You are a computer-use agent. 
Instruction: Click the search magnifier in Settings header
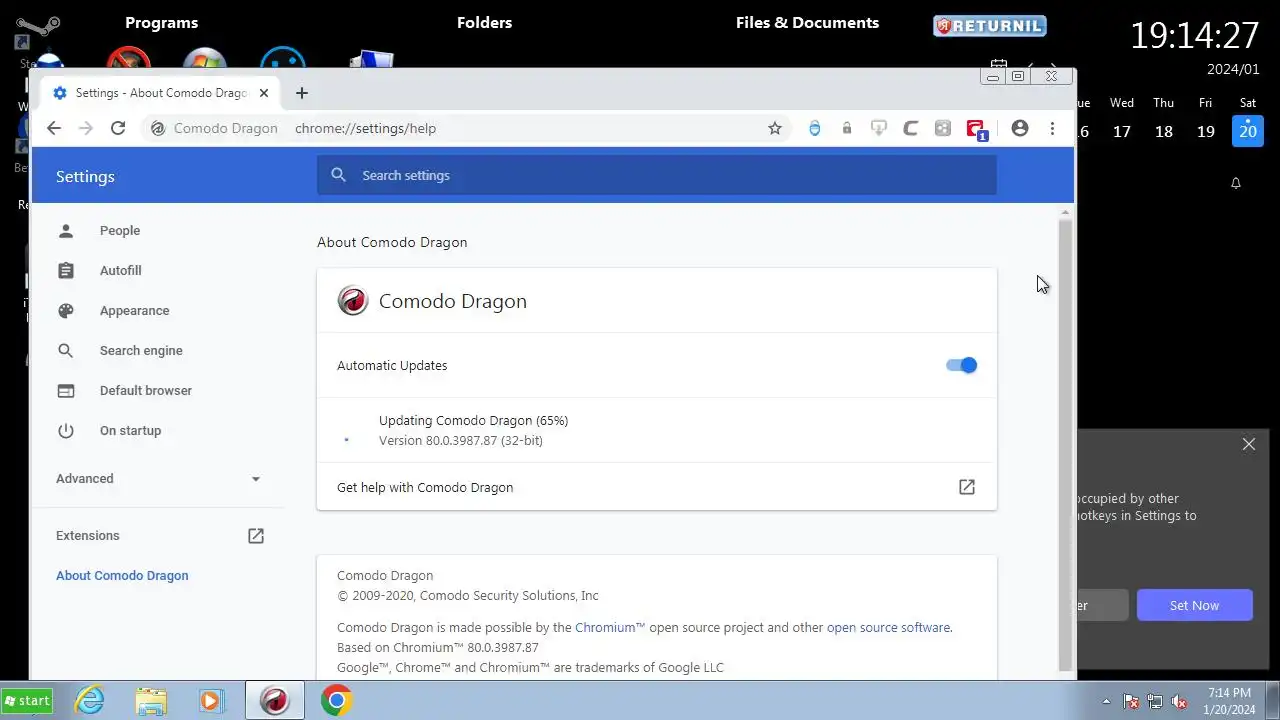tap(339, 175)
